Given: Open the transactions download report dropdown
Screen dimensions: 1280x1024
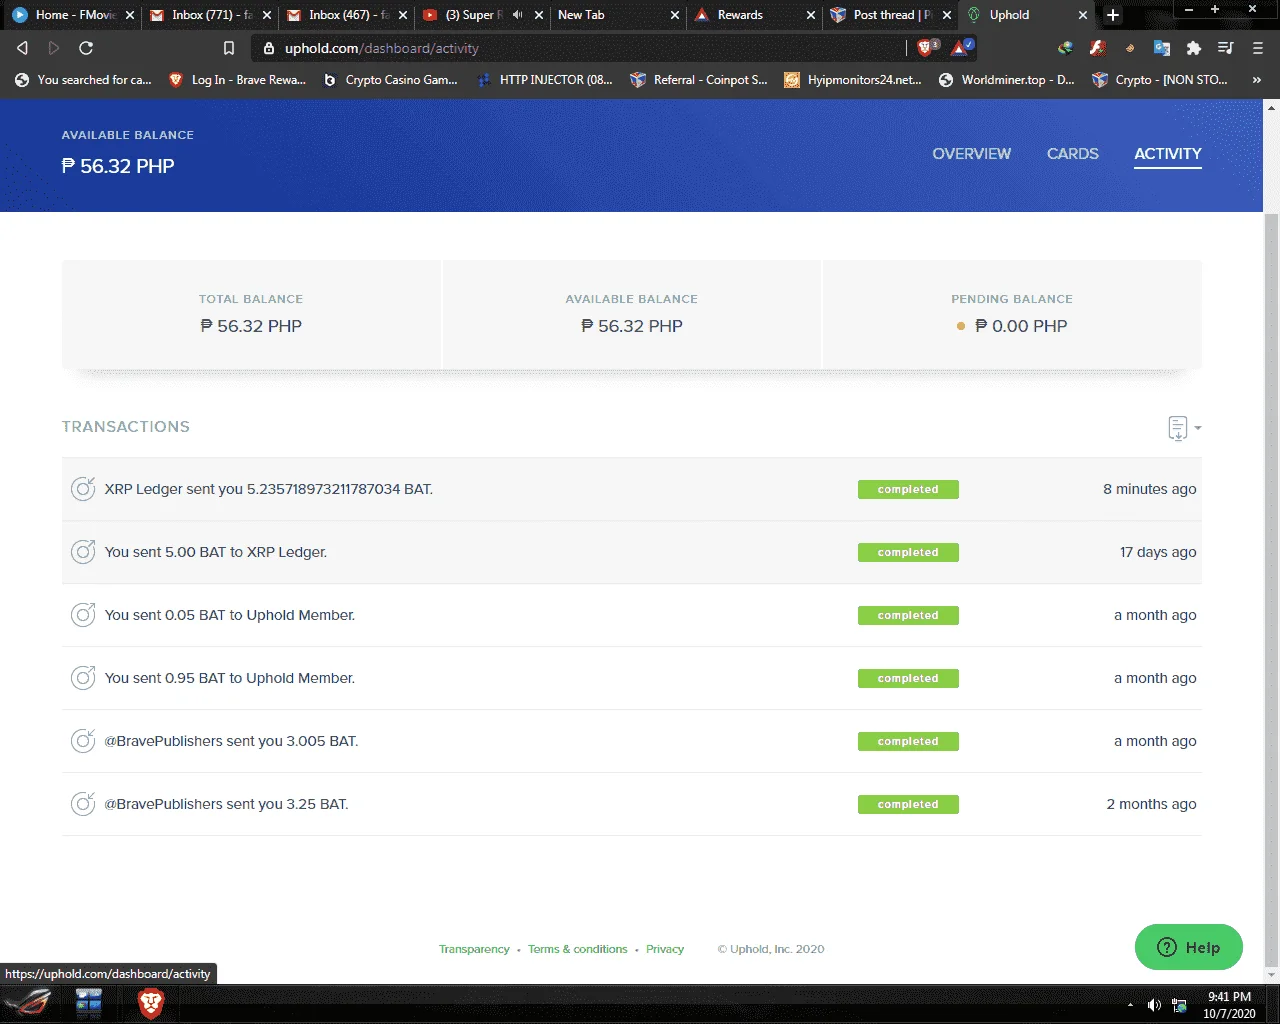Looking at the screenshot, I should 1184,428.
